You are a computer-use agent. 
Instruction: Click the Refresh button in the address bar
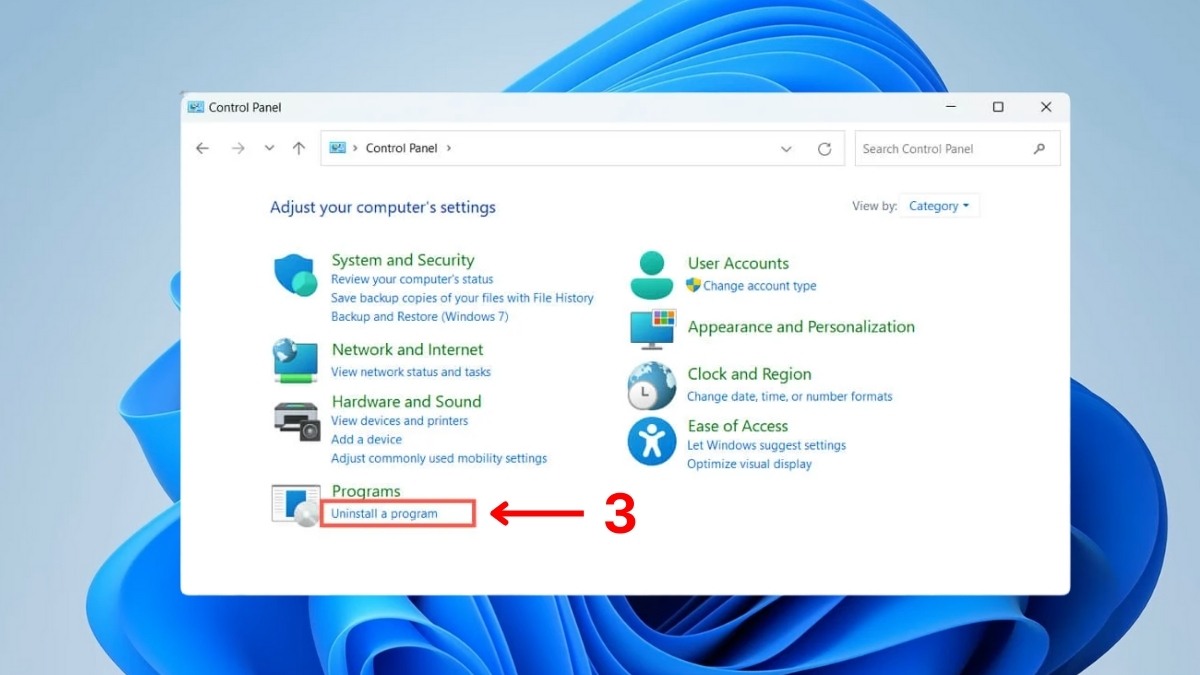pyautogui.click(x=825, y=148)
